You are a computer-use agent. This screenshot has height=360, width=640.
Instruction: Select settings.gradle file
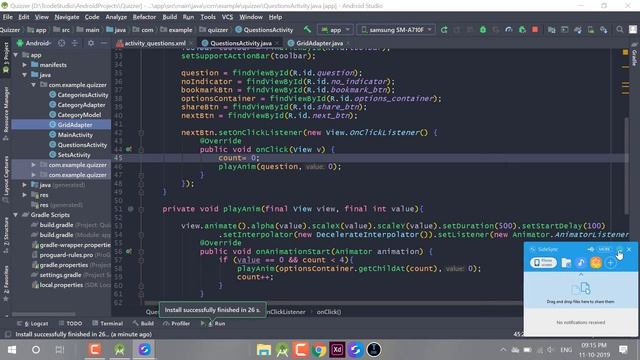click(59, 275)
